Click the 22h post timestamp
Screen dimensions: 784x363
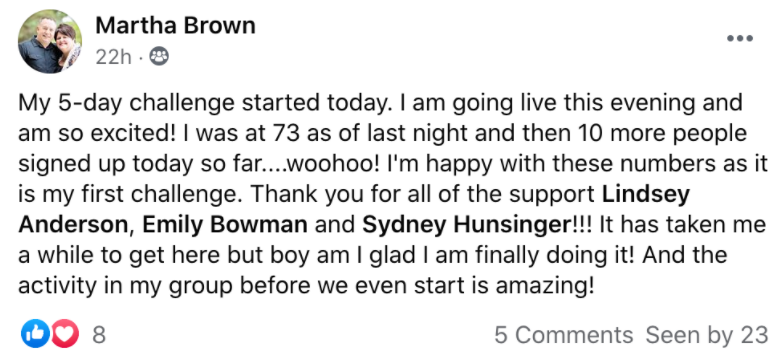(x=113, y=58)
